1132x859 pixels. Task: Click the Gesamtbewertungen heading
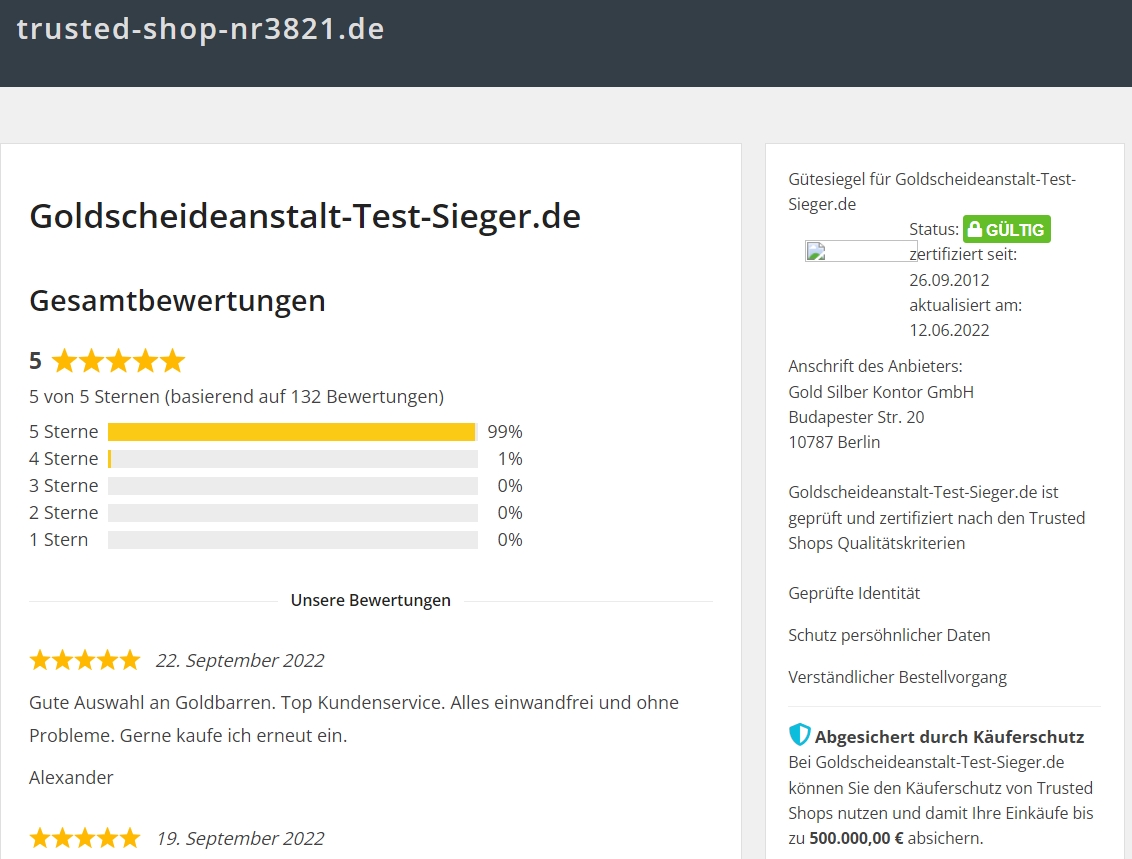tap(178, 301)
